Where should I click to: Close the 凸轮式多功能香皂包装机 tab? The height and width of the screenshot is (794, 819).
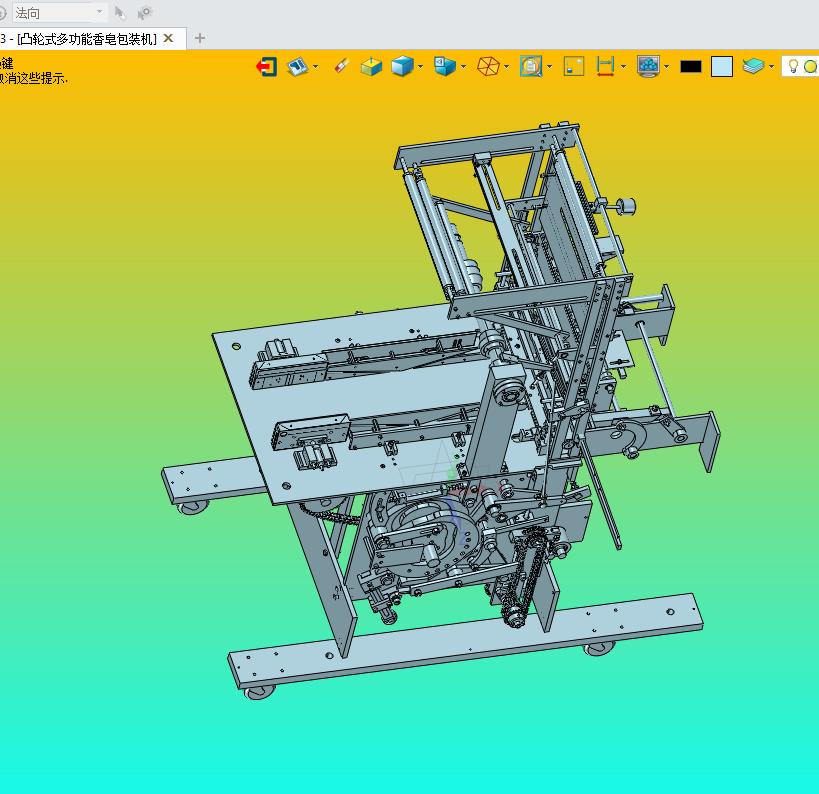[x=168, y=38]
